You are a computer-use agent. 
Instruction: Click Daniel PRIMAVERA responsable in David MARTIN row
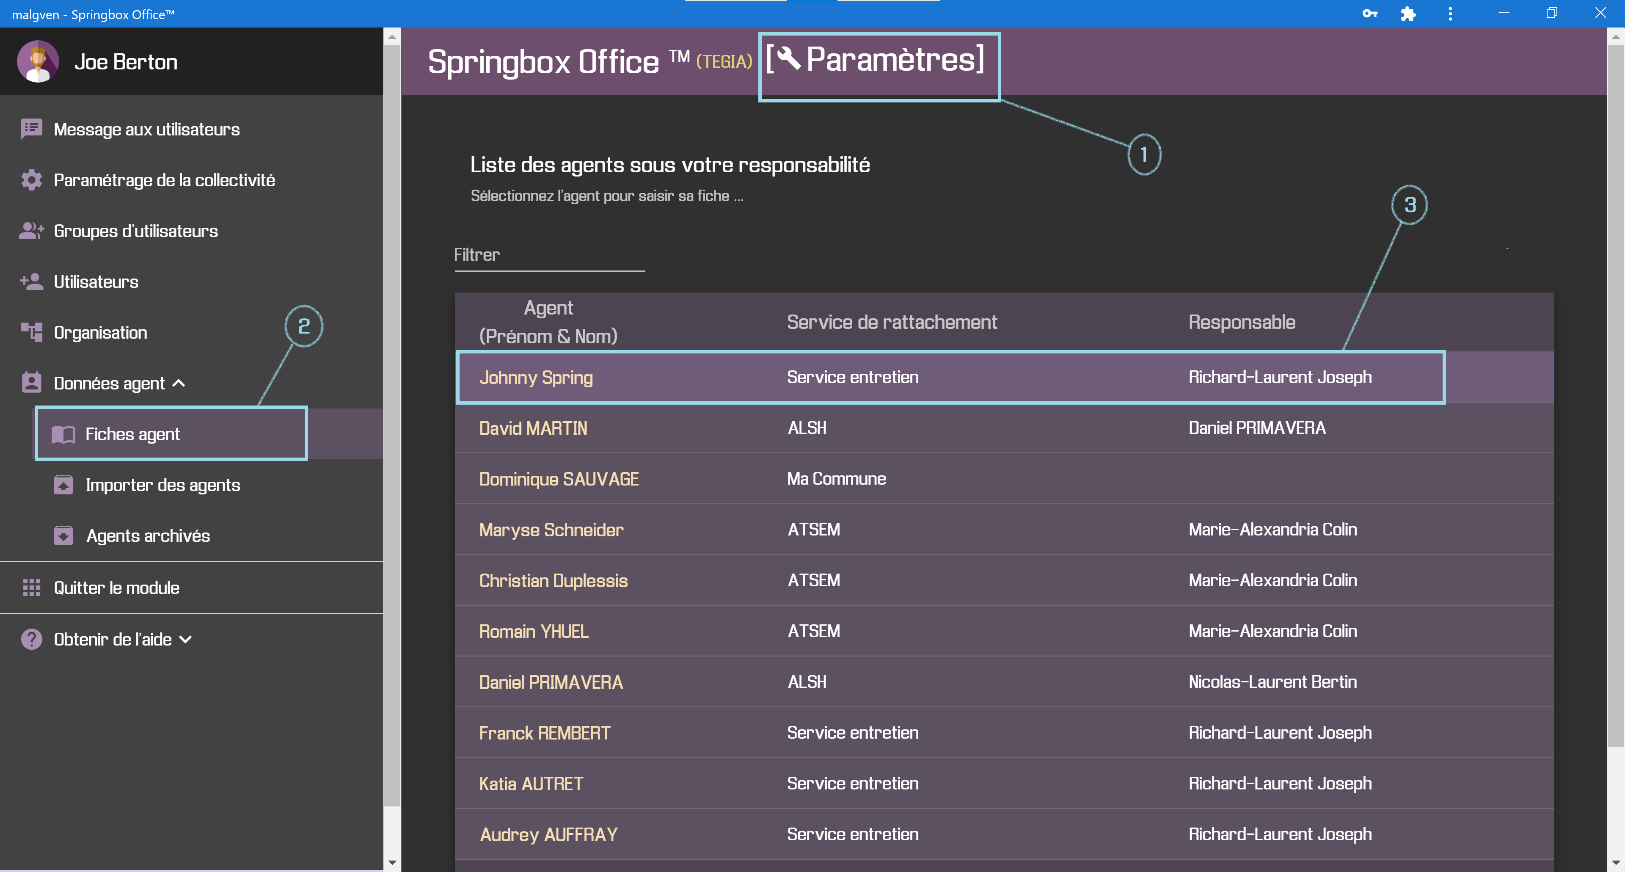point(1257,428)
